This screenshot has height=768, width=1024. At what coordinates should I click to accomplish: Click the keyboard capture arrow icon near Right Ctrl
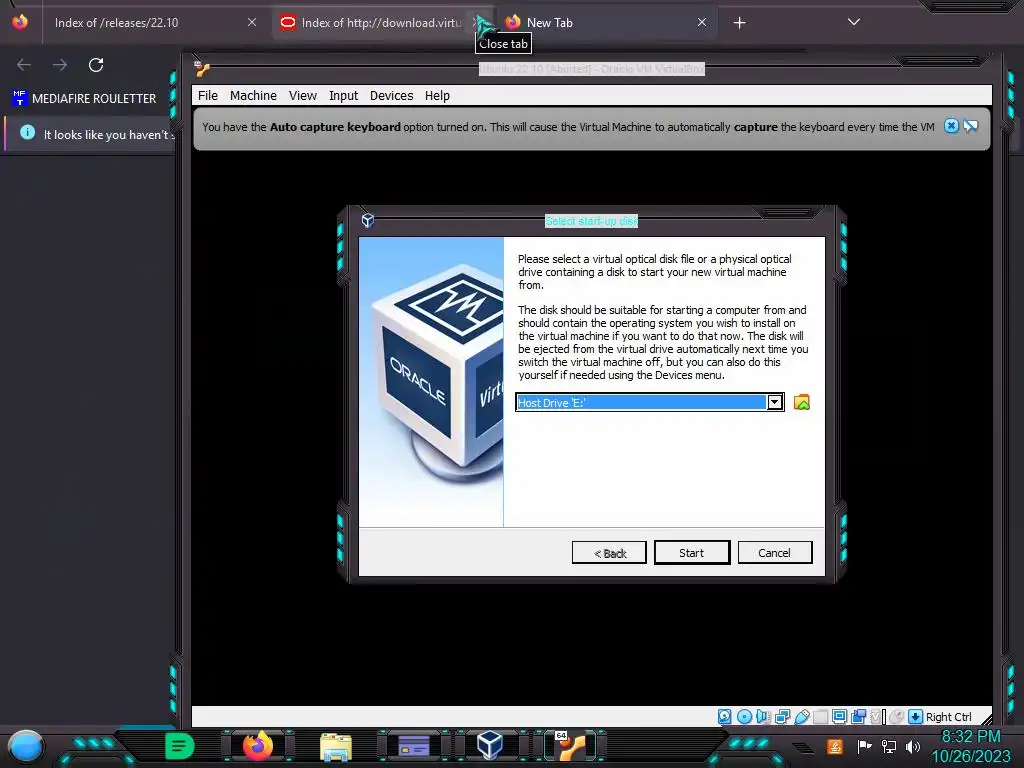coord(916,716)
